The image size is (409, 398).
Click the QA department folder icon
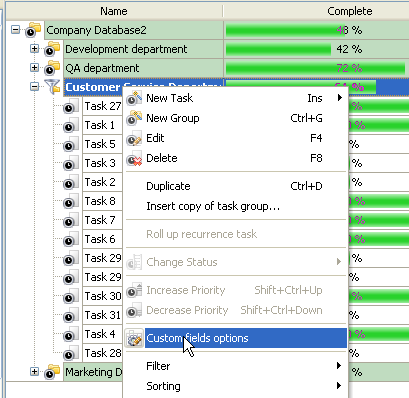click(52, 68)
